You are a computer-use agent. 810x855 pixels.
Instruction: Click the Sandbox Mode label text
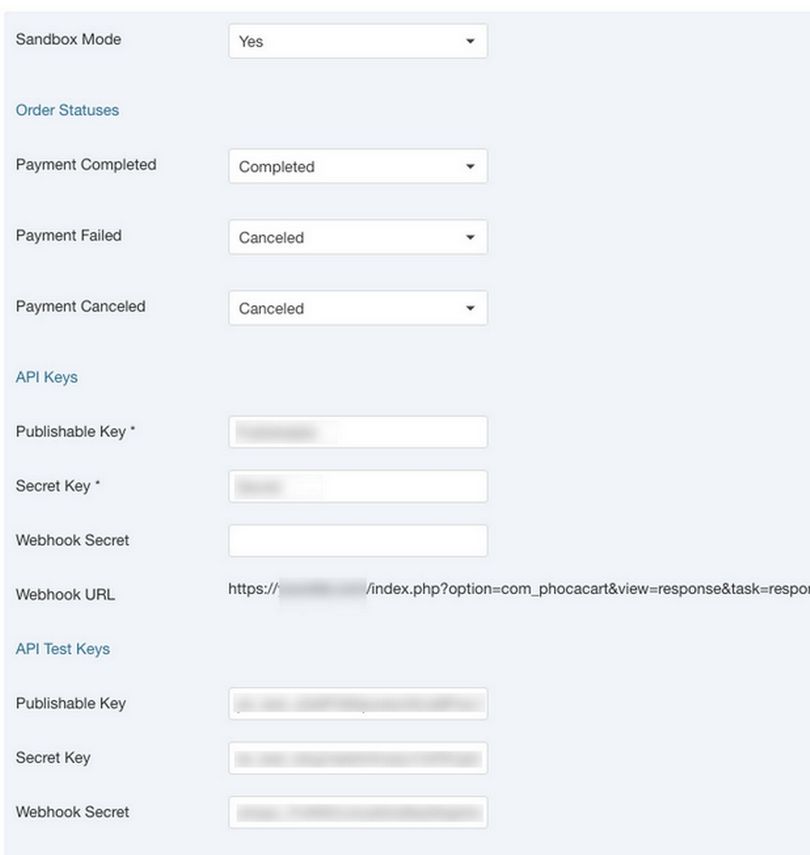click(x=68, y=40)
